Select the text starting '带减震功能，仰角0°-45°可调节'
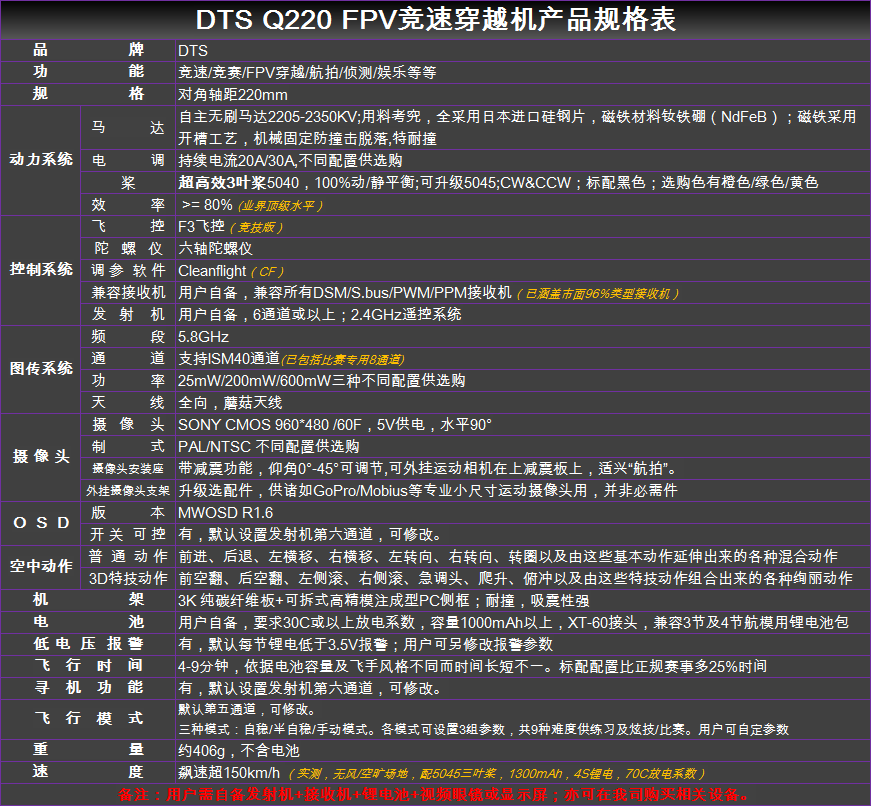The height and width of the screenshot is (807, 871). click(x=427, y=468)
